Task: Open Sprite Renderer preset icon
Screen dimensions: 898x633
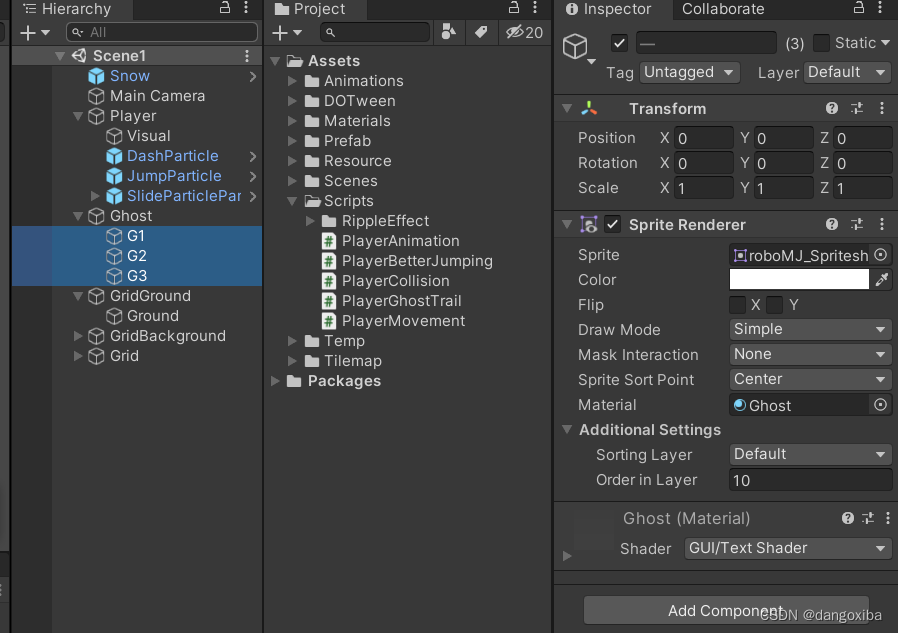Action: coord(857,225)
